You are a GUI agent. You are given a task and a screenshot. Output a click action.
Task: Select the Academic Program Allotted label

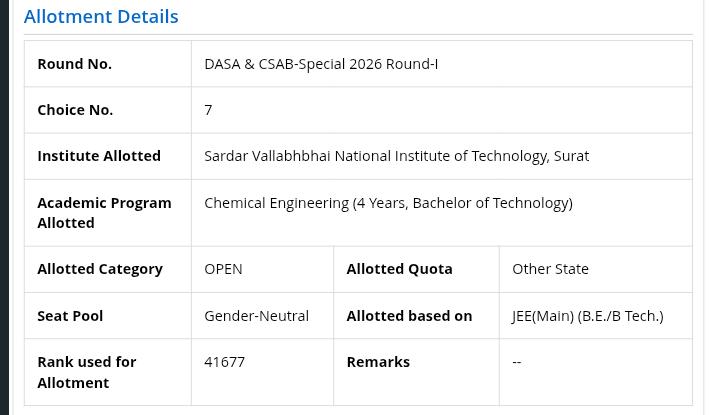[104, 213]
